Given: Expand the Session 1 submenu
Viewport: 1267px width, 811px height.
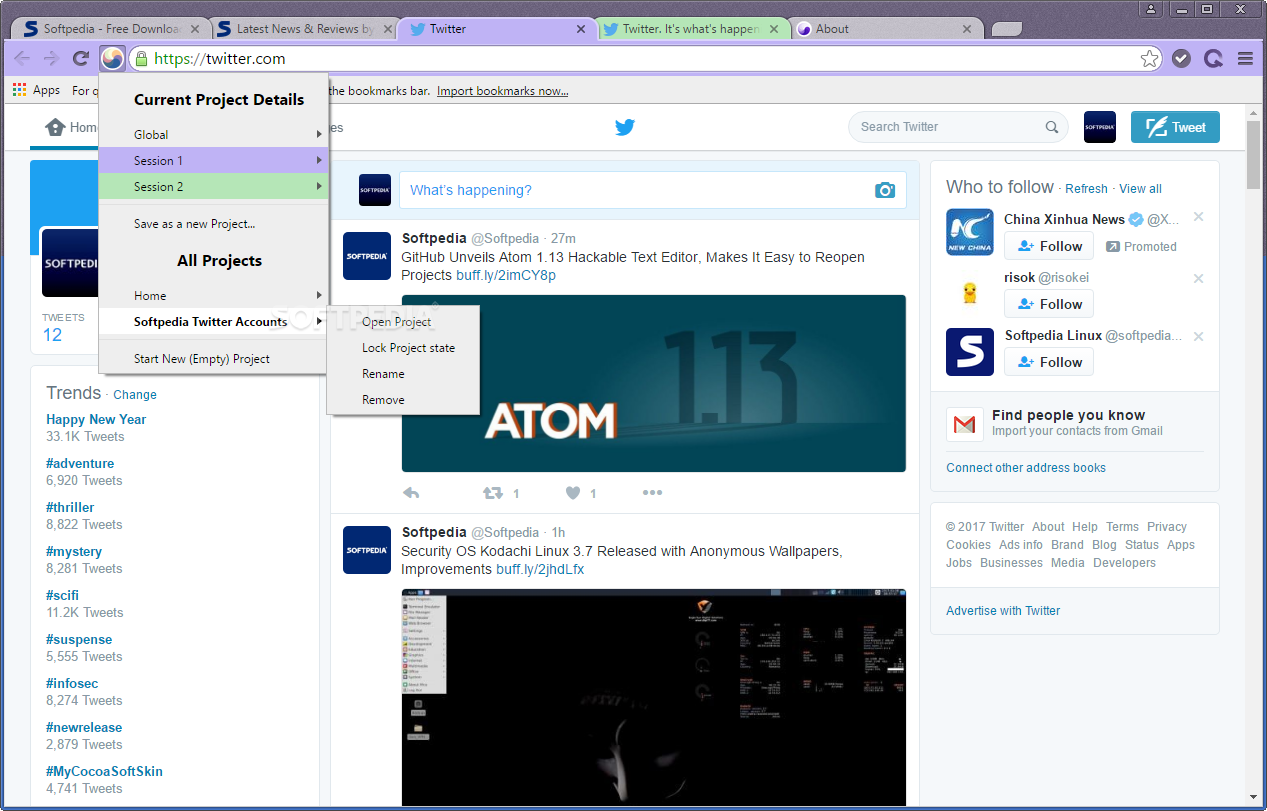Looking at the screenshot, I should [x=213, y=161].
